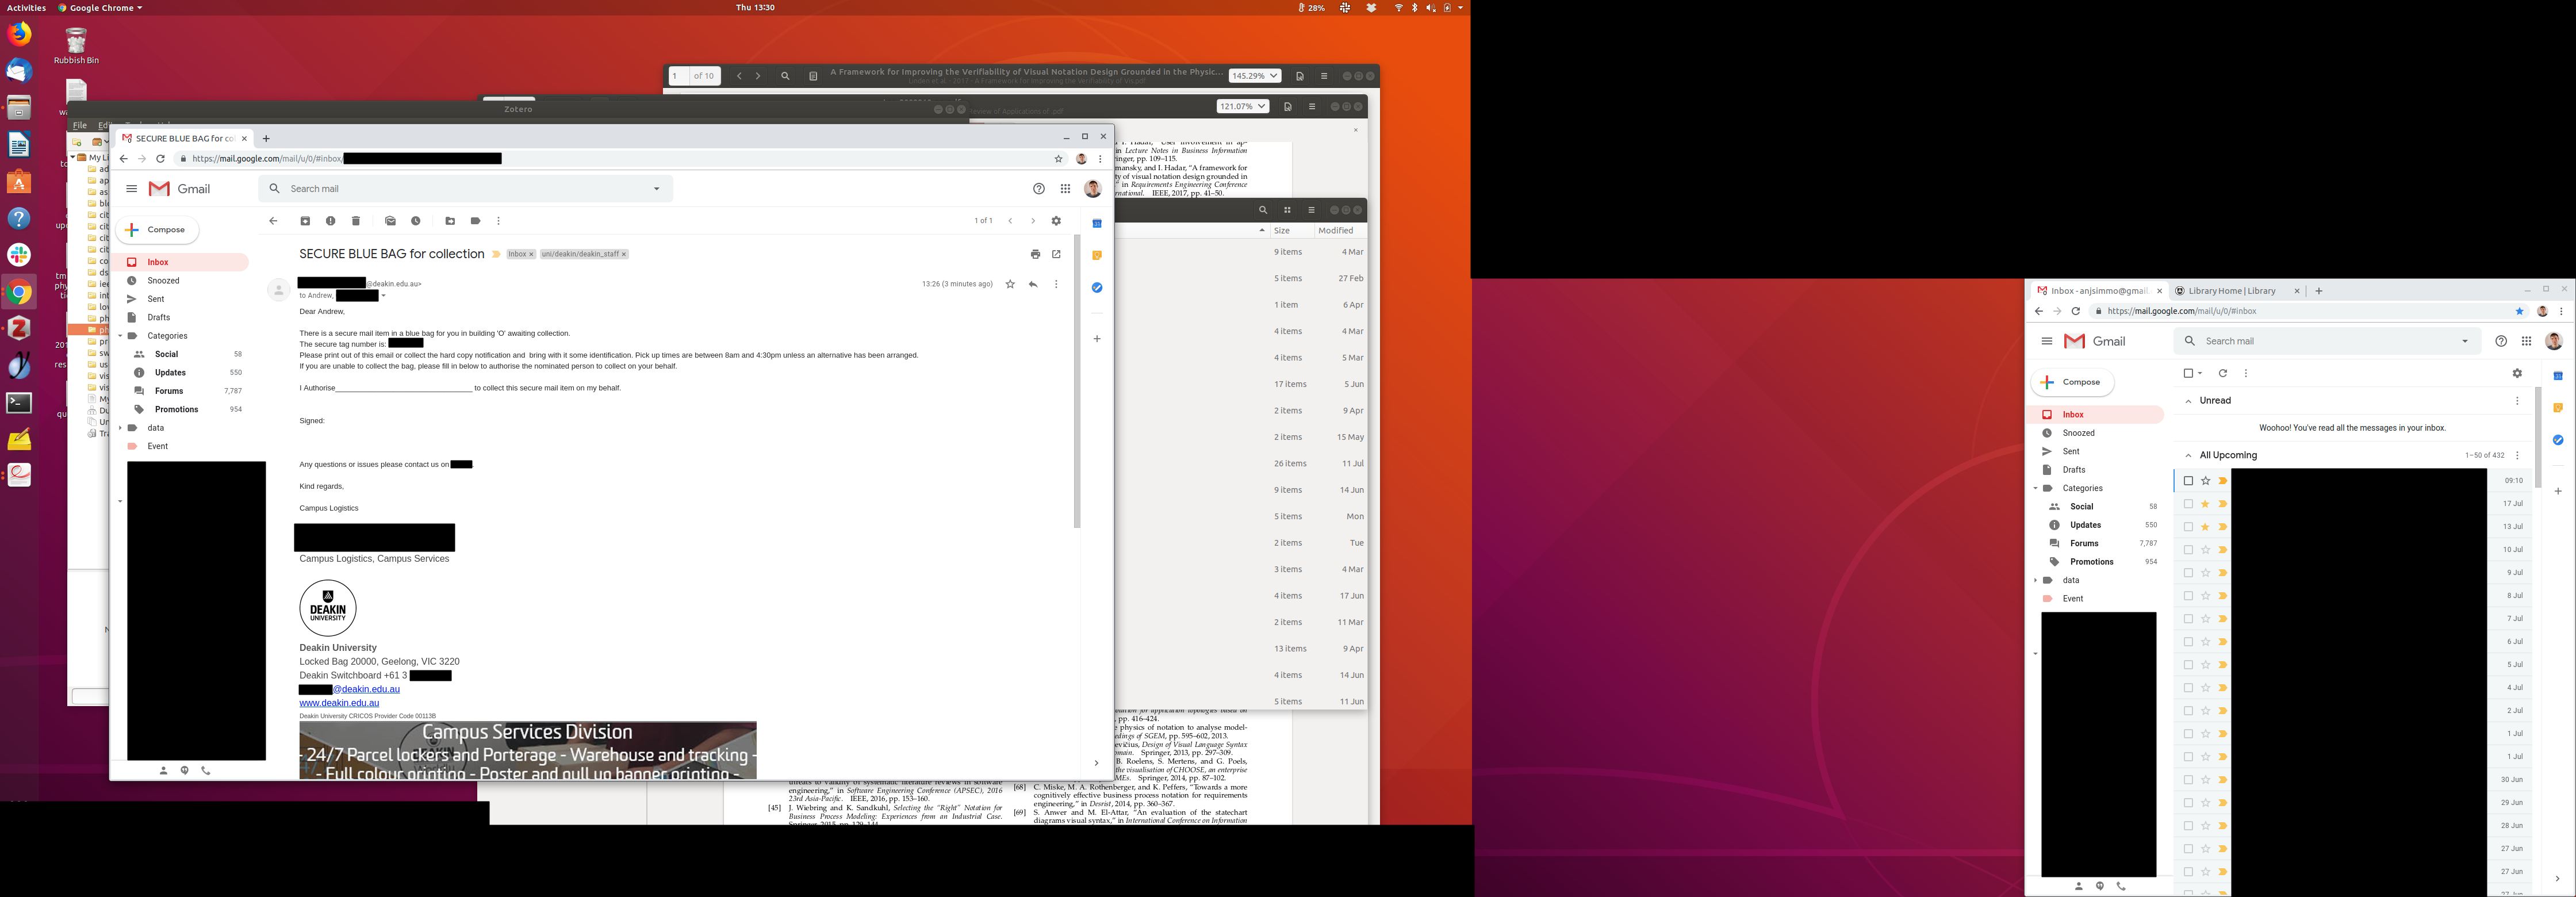Open the Drafts folder in left Gmail

pyautogui.click(x=158, y=317)
